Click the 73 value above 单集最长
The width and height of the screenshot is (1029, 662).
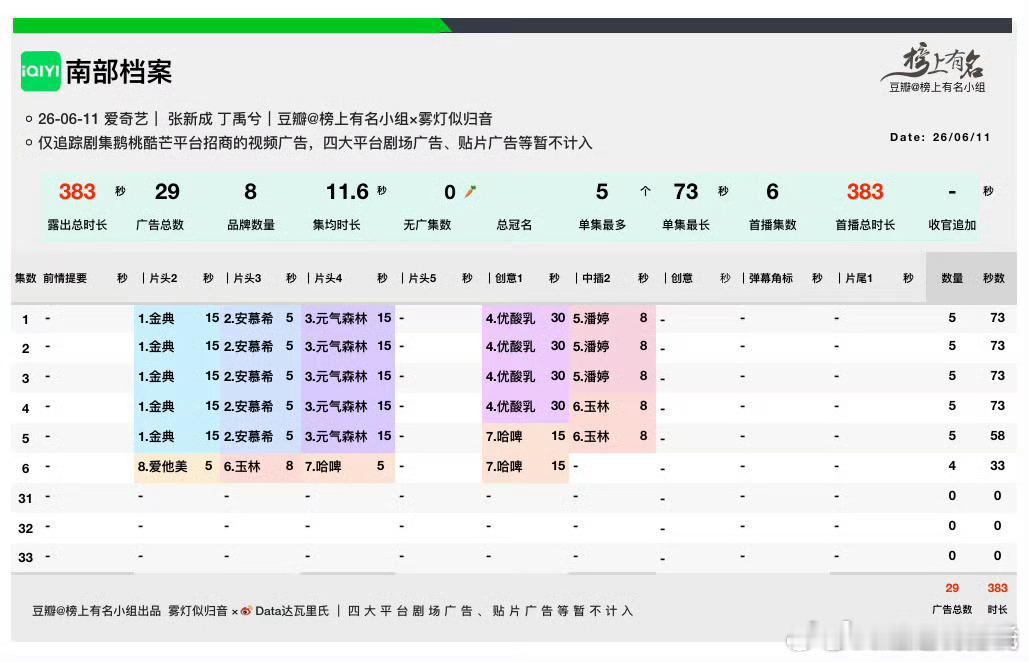click(x=686, y=192)
